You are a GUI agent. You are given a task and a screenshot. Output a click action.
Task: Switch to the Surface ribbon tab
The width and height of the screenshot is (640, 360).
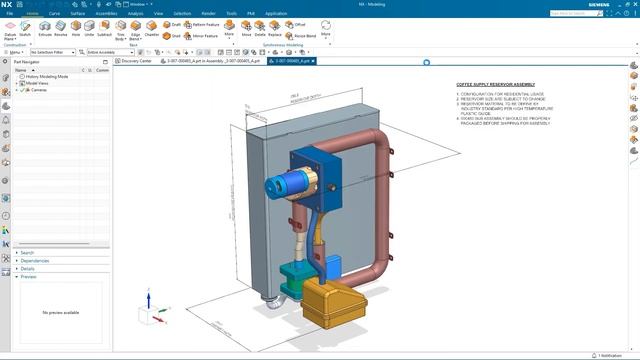[78, 13]
